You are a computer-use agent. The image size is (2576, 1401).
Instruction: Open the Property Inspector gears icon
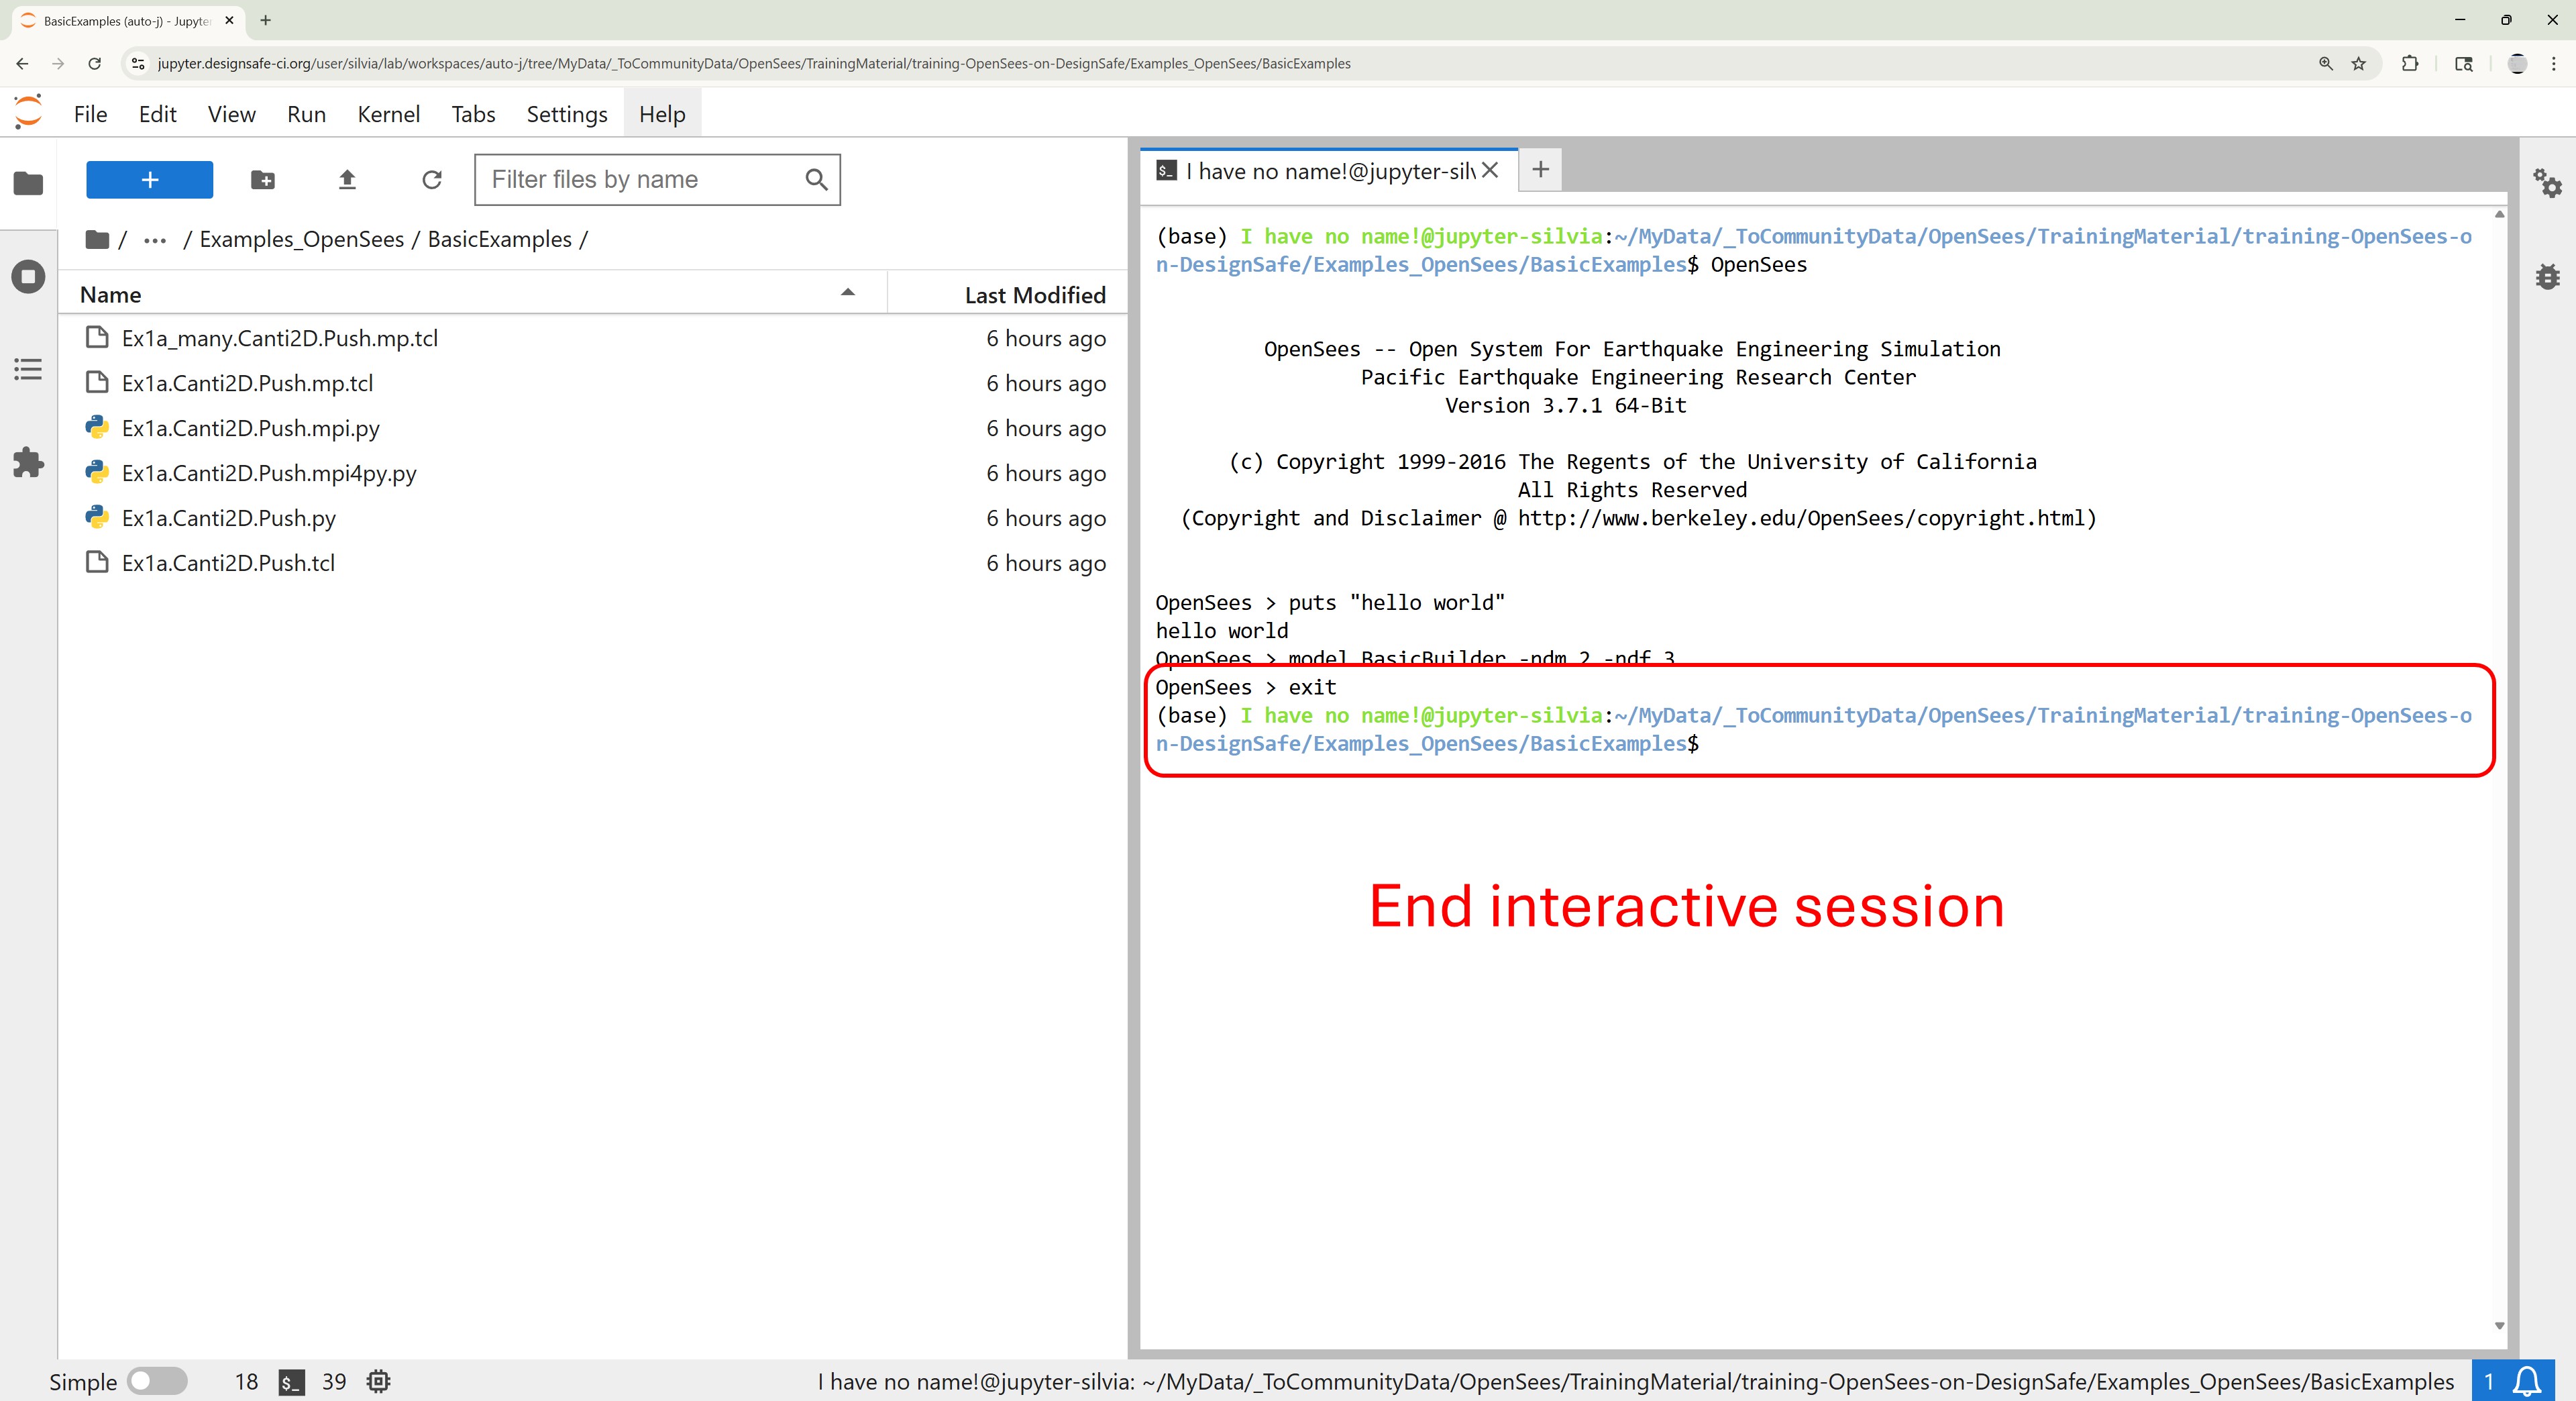(2546, 183)
